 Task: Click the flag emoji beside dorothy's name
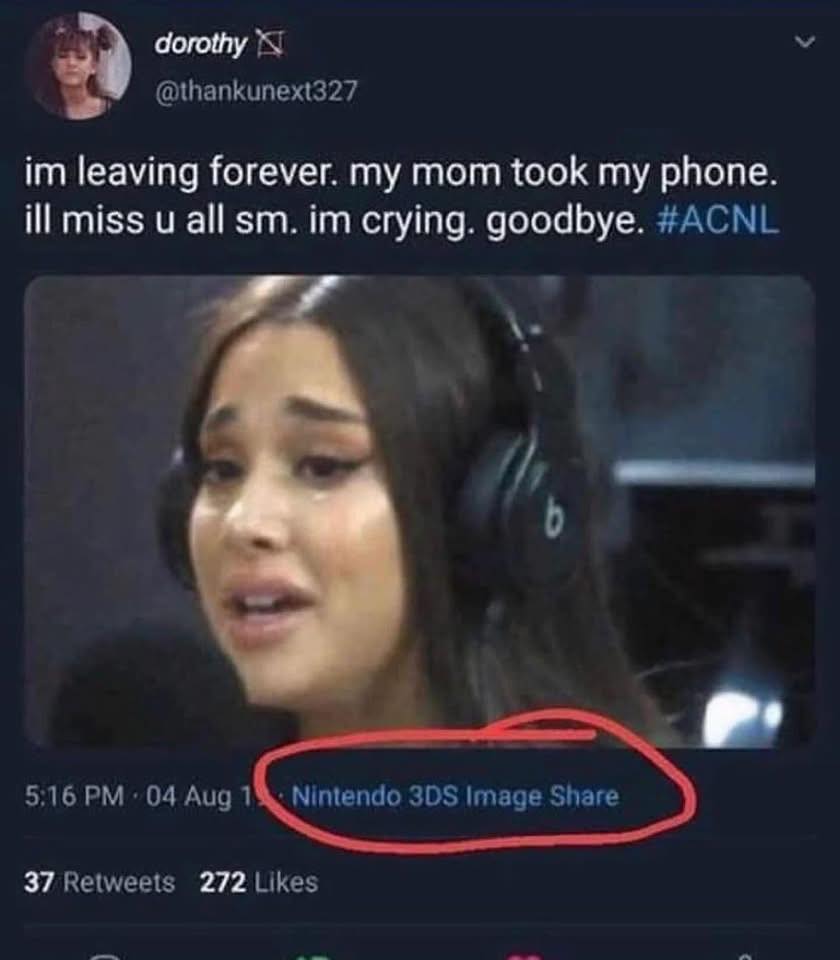[268, 43]
